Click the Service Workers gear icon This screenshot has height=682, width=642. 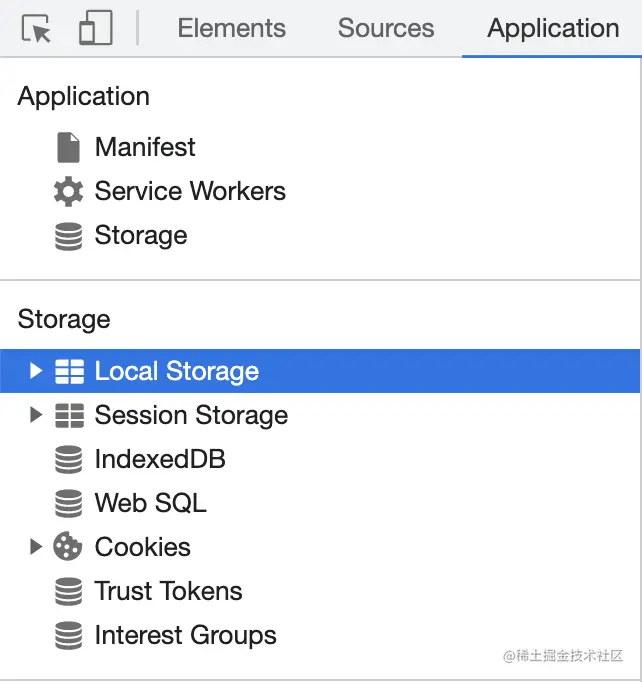[68, 191]
